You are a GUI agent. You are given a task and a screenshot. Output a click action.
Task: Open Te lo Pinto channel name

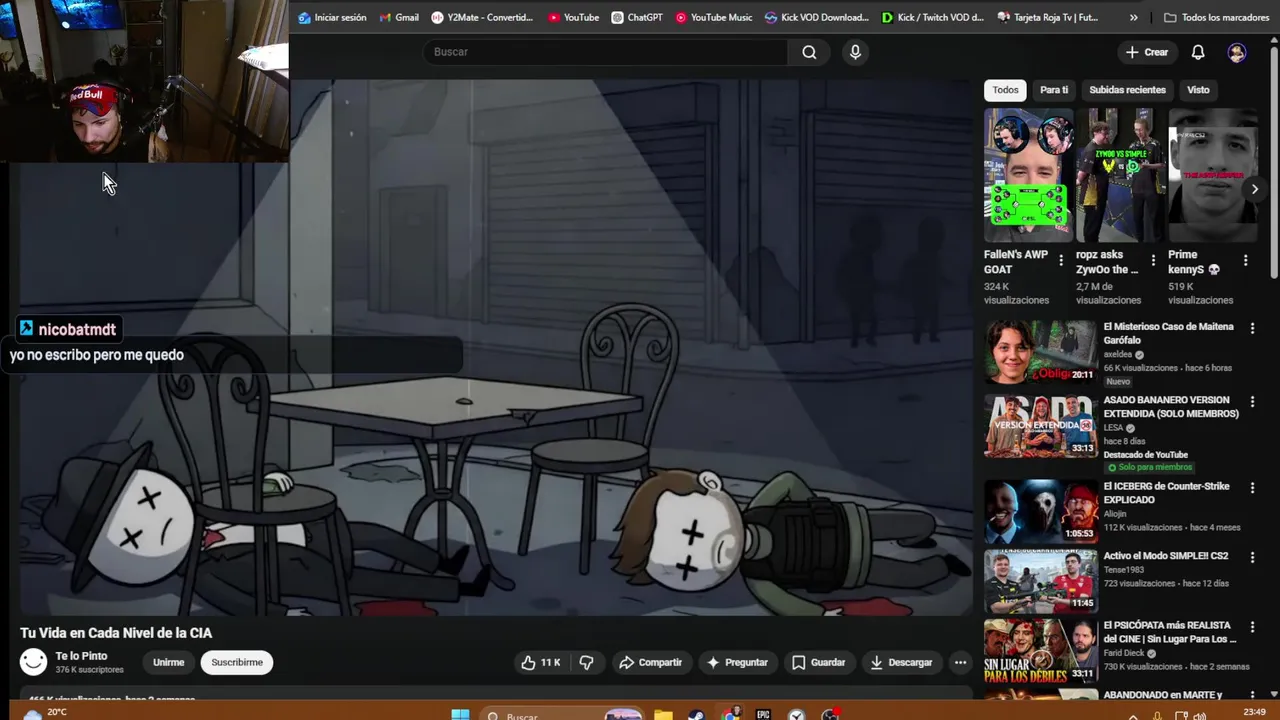click(x=81, y=656)
